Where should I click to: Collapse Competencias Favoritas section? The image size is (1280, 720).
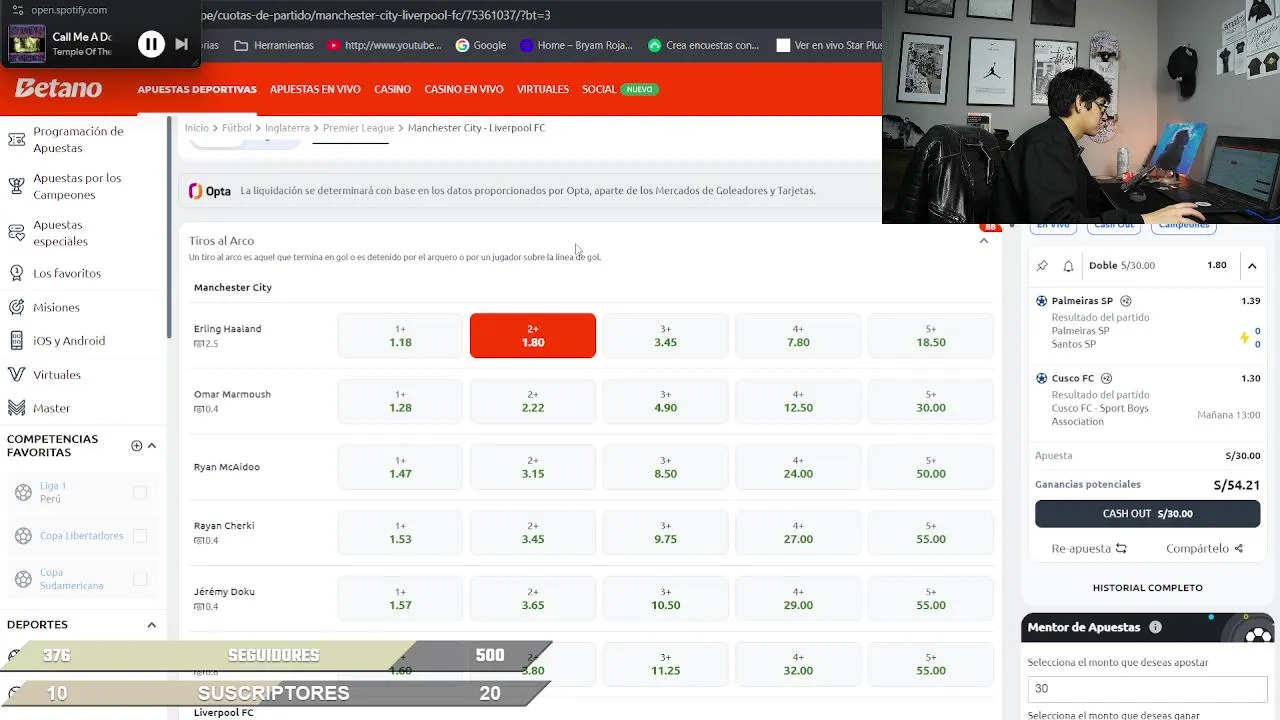tap(152, 446)
